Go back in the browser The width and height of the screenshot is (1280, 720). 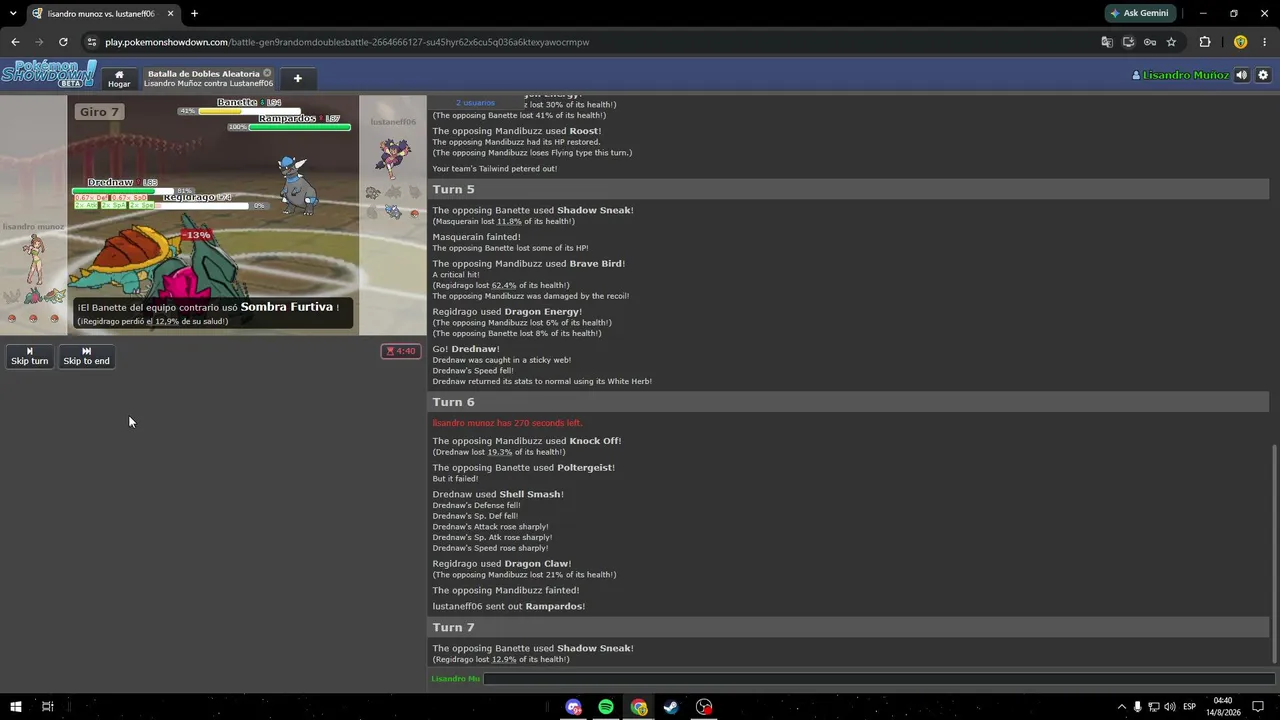click(15, 42)
